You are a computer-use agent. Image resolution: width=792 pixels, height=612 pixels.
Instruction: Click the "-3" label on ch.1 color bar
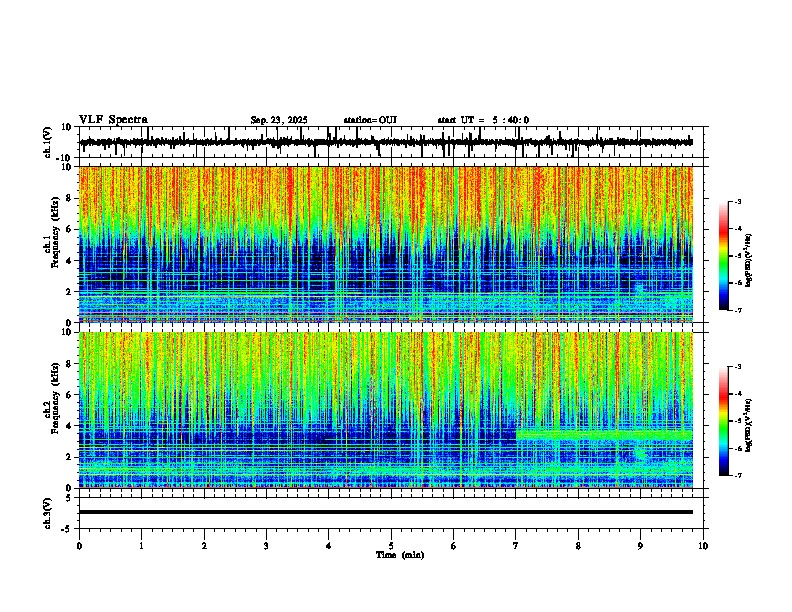pyautogui.click(x=738, y=201)
